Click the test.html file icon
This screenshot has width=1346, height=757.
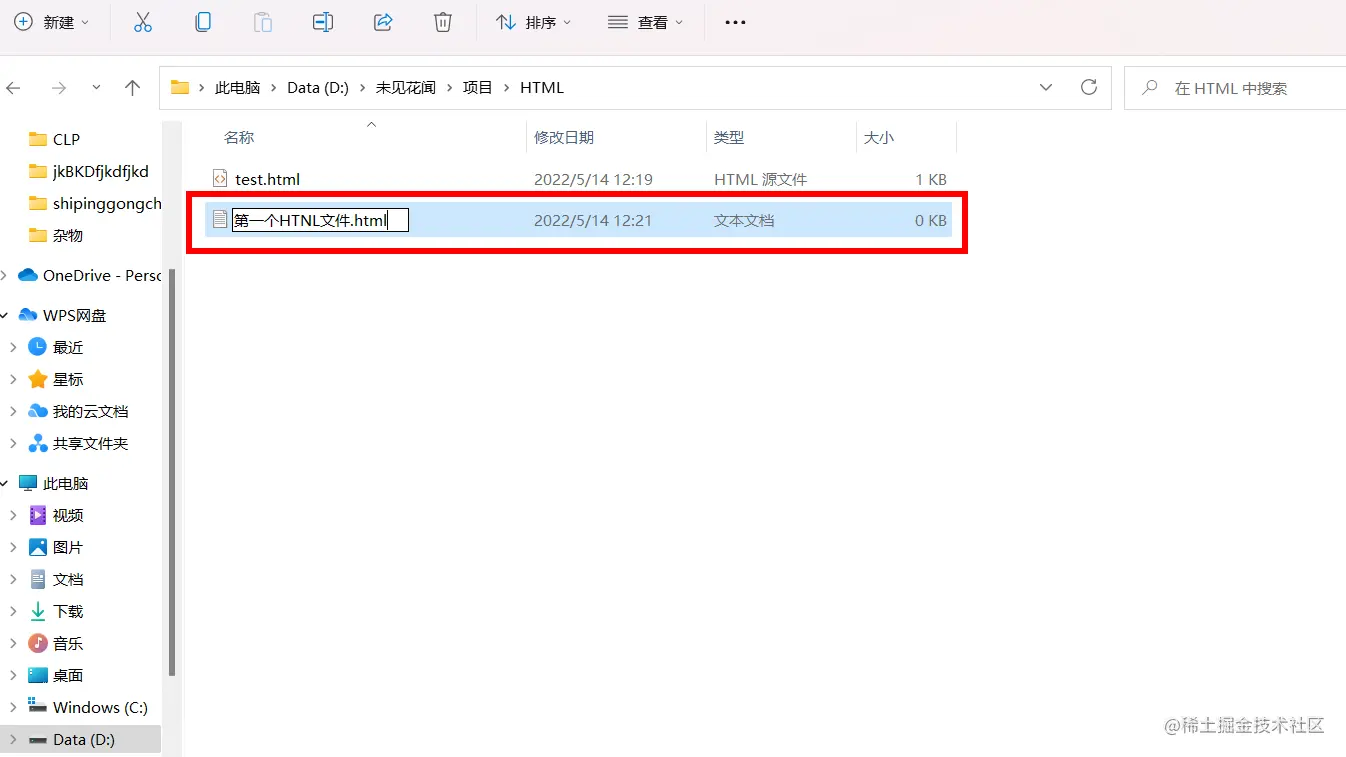tap(220, 179)
